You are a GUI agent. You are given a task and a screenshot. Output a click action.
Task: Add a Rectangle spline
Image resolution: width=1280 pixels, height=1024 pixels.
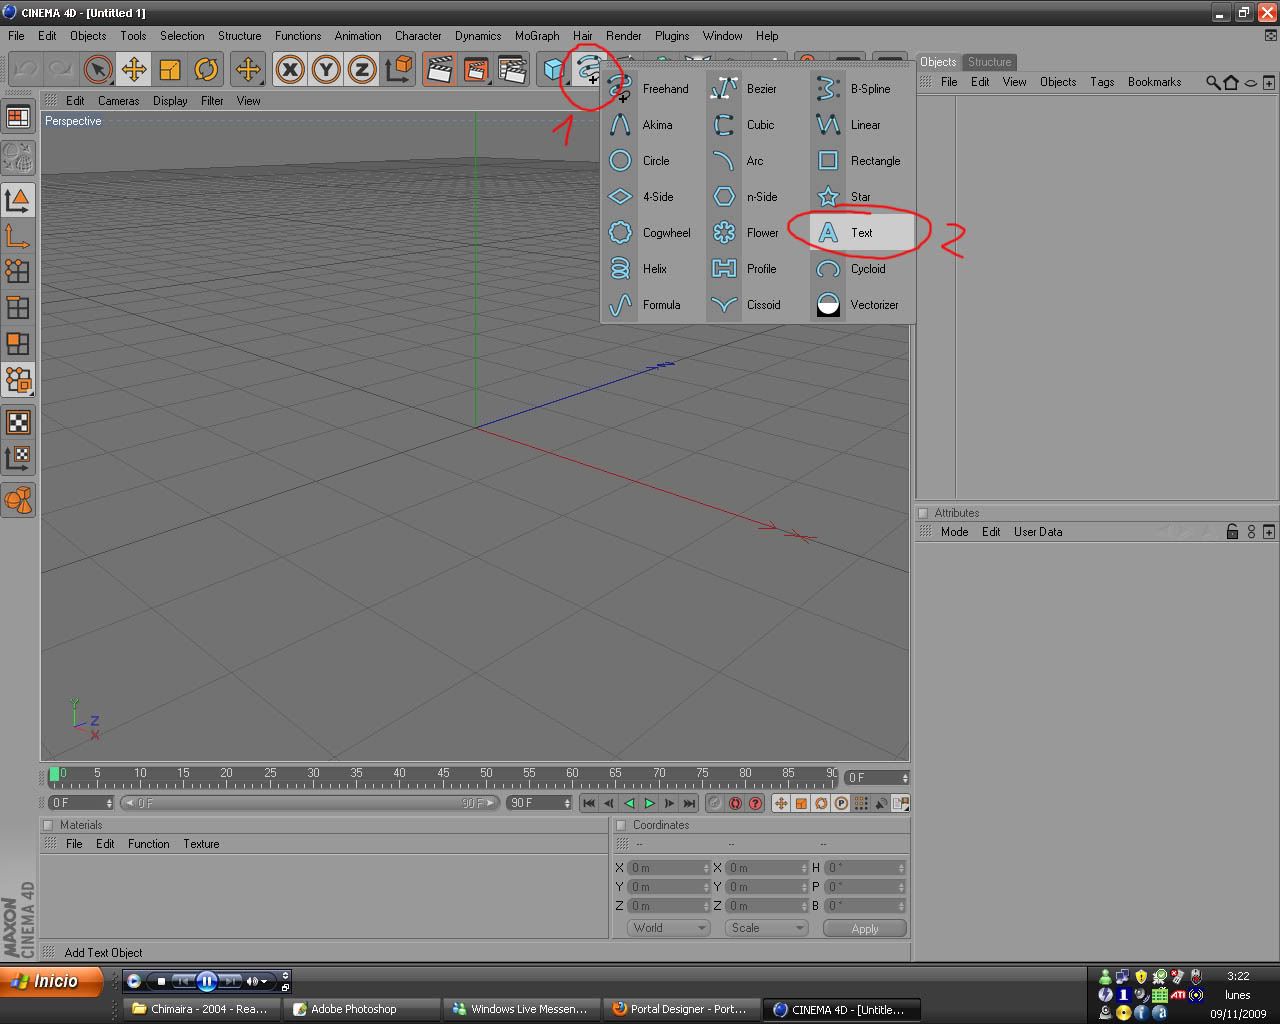coord(860,161)
